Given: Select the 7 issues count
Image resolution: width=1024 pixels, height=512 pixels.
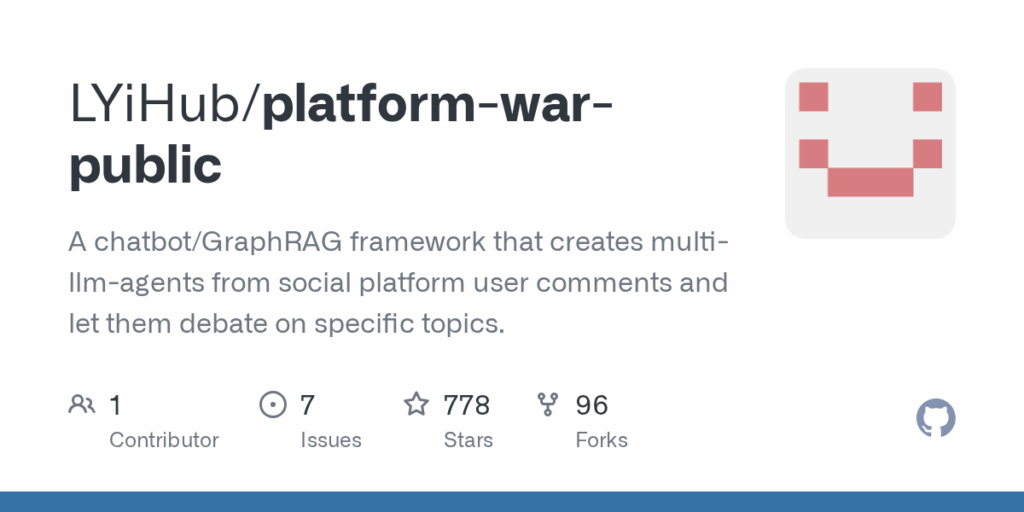Looking at the screenshot, I should pos(308,405).
